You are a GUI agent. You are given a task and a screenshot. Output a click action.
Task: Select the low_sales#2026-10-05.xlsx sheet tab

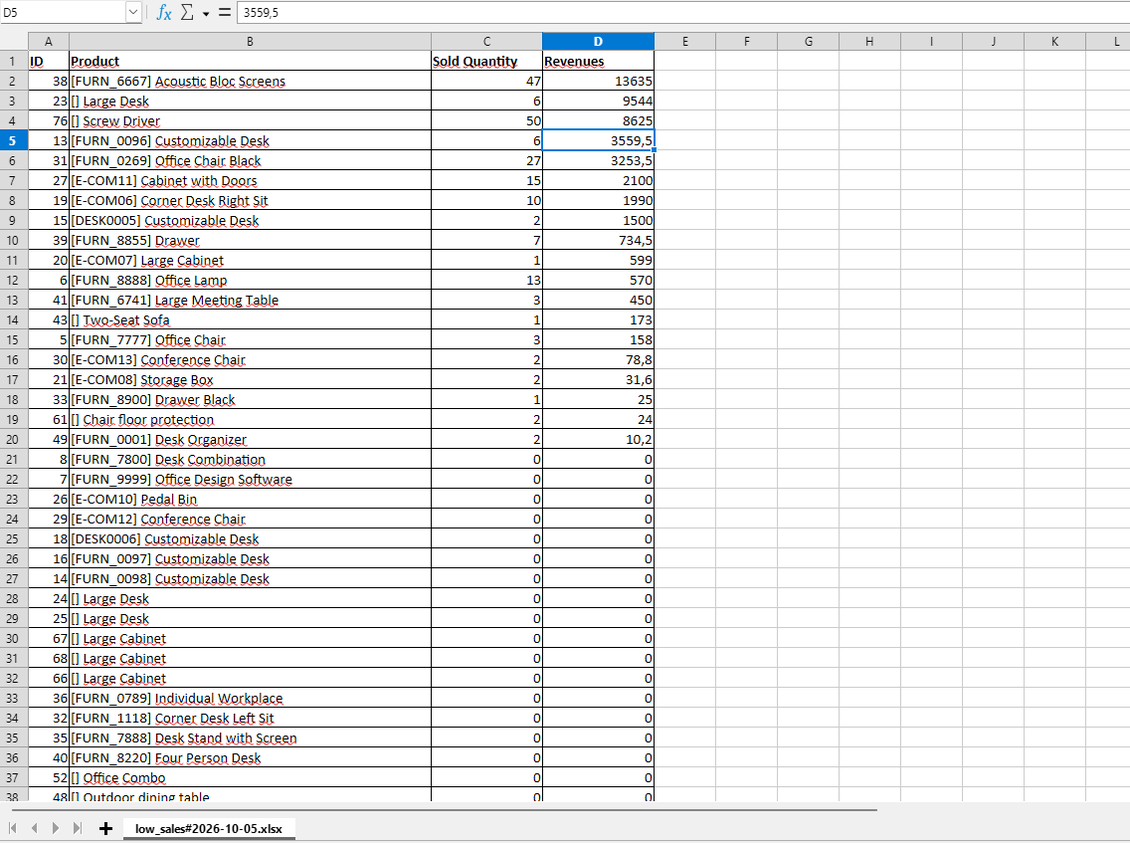coord(208,829)
